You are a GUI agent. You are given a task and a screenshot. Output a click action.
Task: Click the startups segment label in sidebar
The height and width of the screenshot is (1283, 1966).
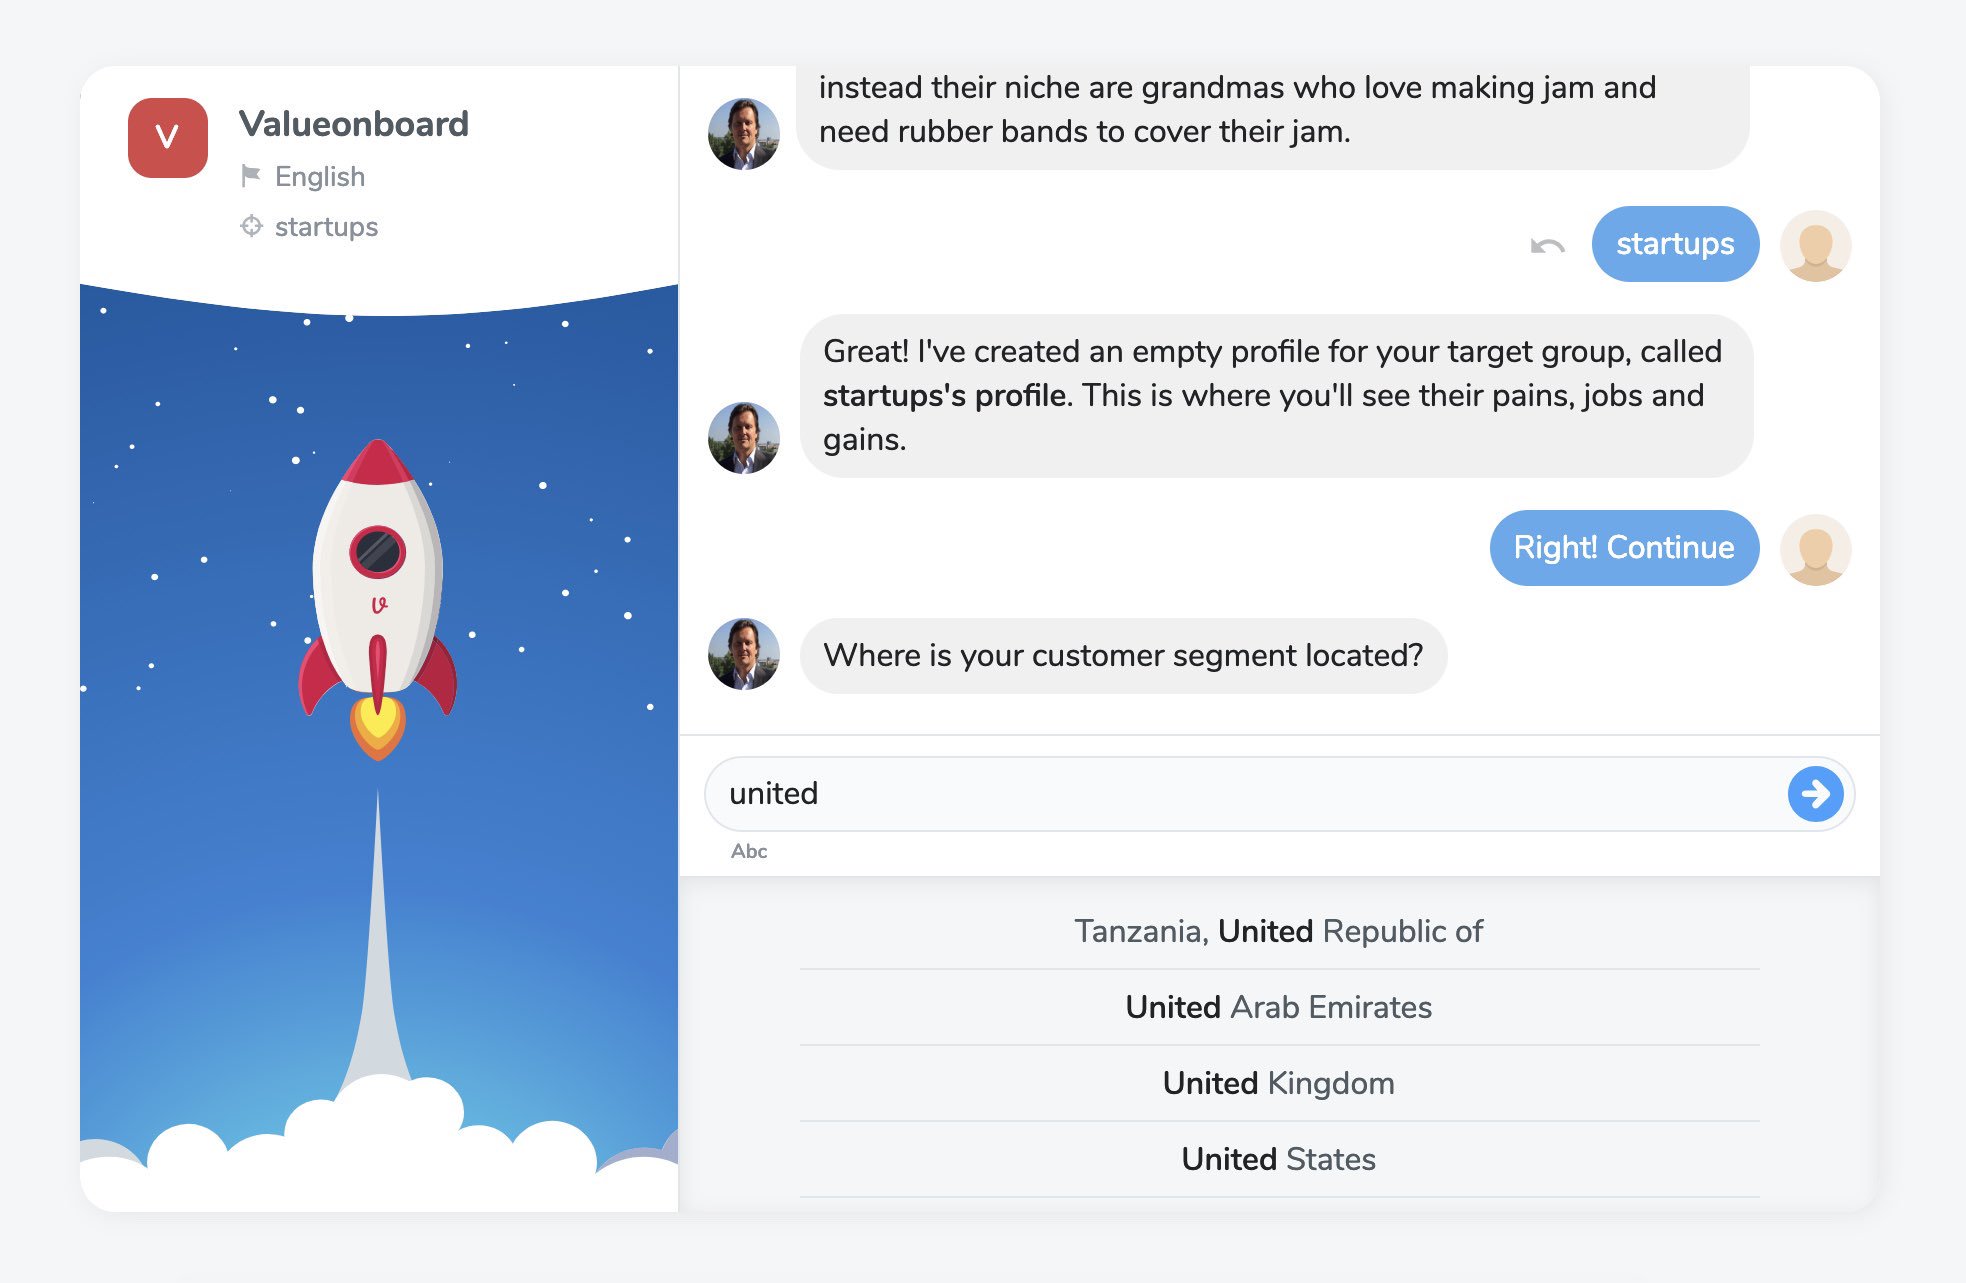click(326, 227)
